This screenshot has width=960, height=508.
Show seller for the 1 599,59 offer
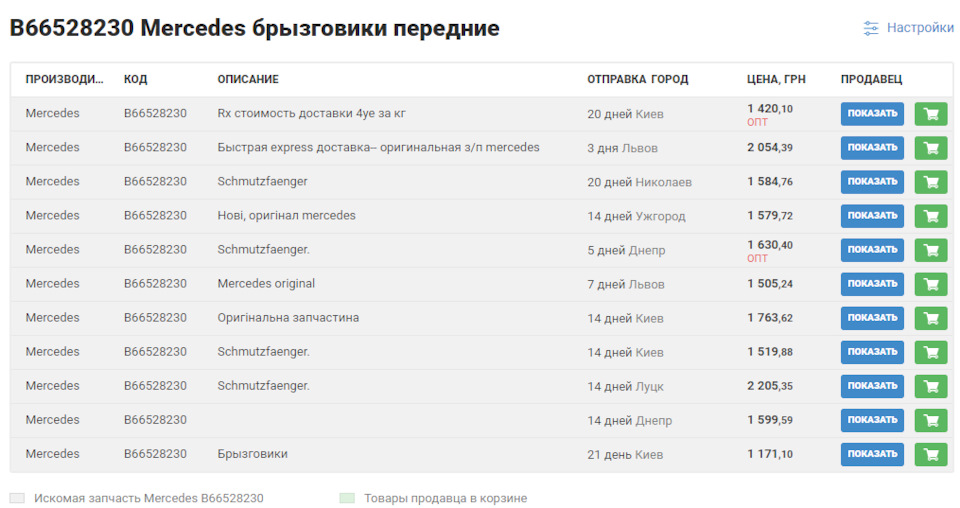(x=872, y=420)
